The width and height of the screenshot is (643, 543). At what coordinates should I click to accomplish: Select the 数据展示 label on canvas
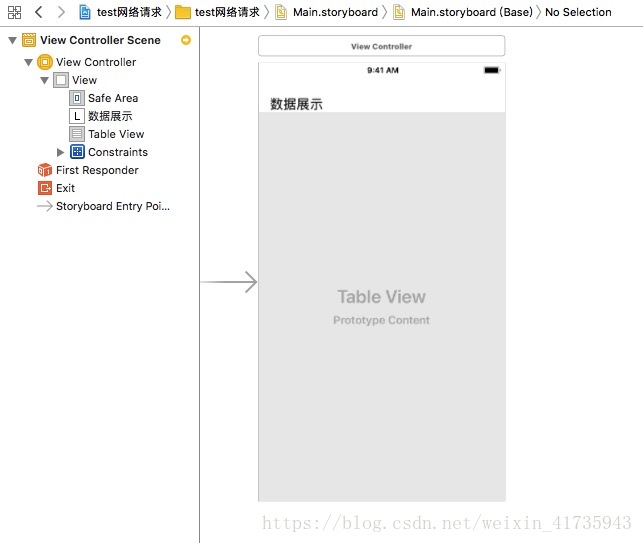(296, 104)
